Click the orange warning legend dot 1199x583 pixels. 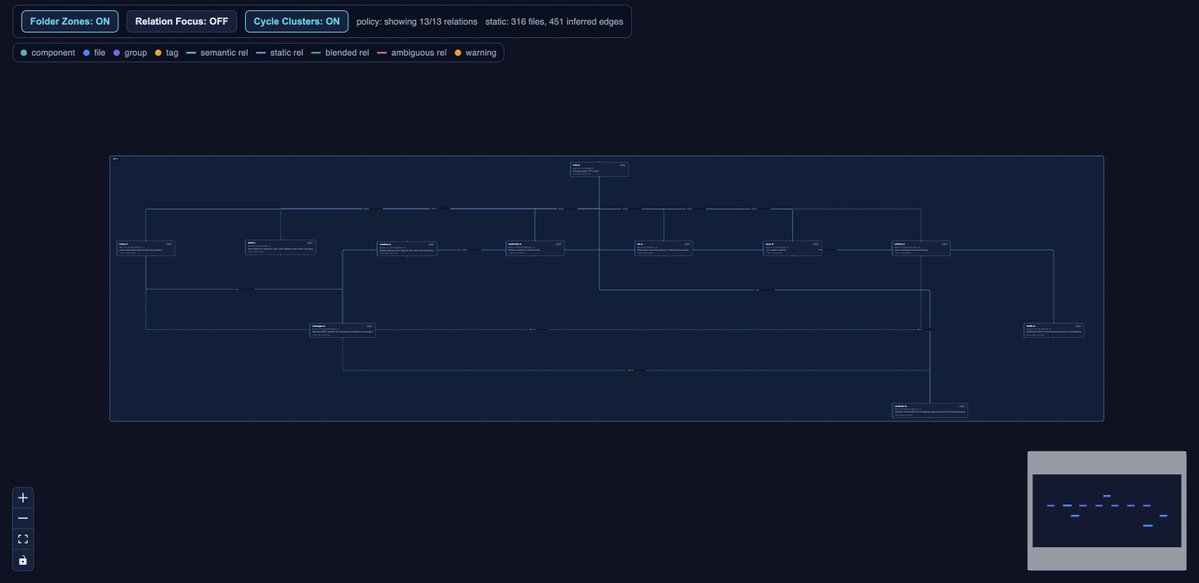click(458, 53)
